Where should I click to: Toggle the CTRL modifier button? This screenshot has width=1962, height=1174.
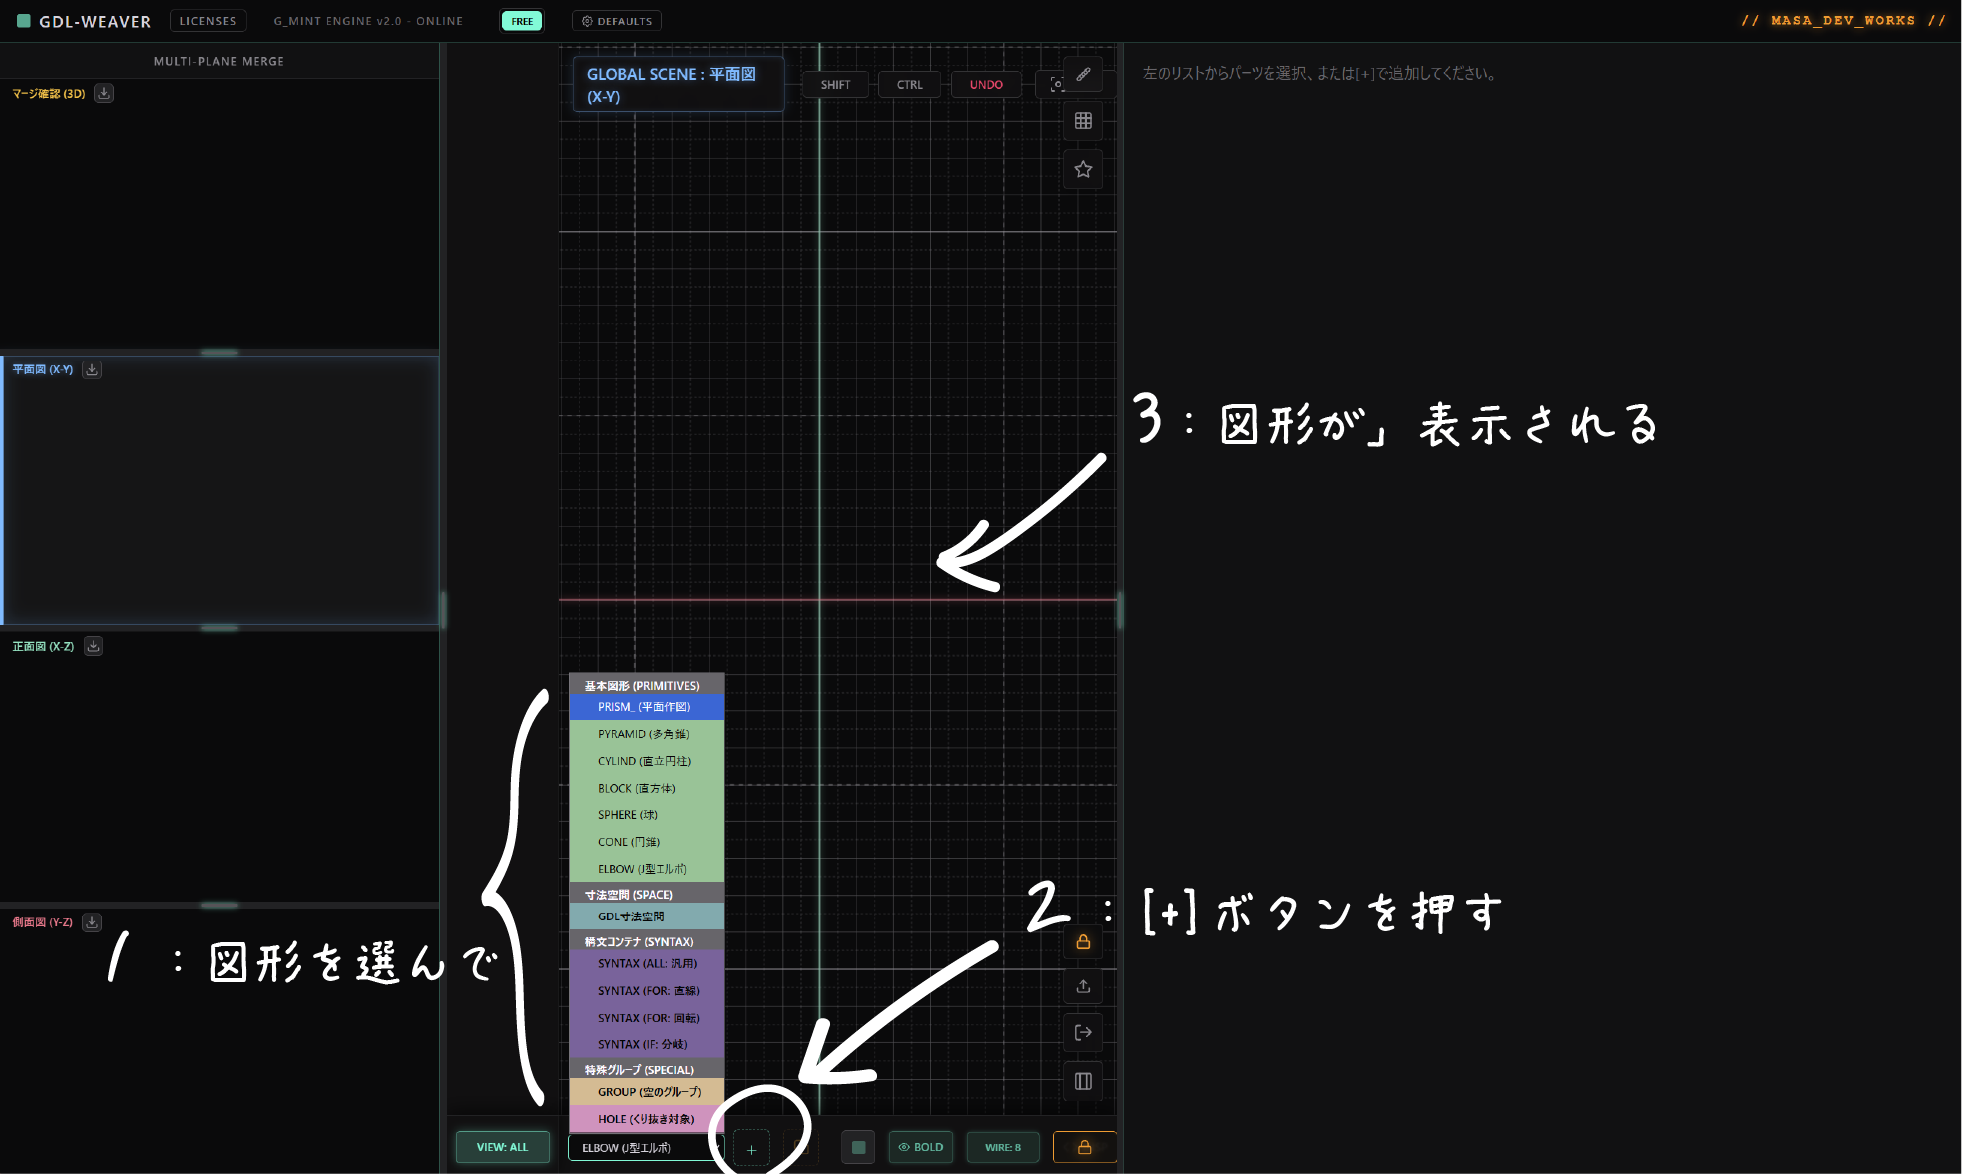[x=910, y=85]
